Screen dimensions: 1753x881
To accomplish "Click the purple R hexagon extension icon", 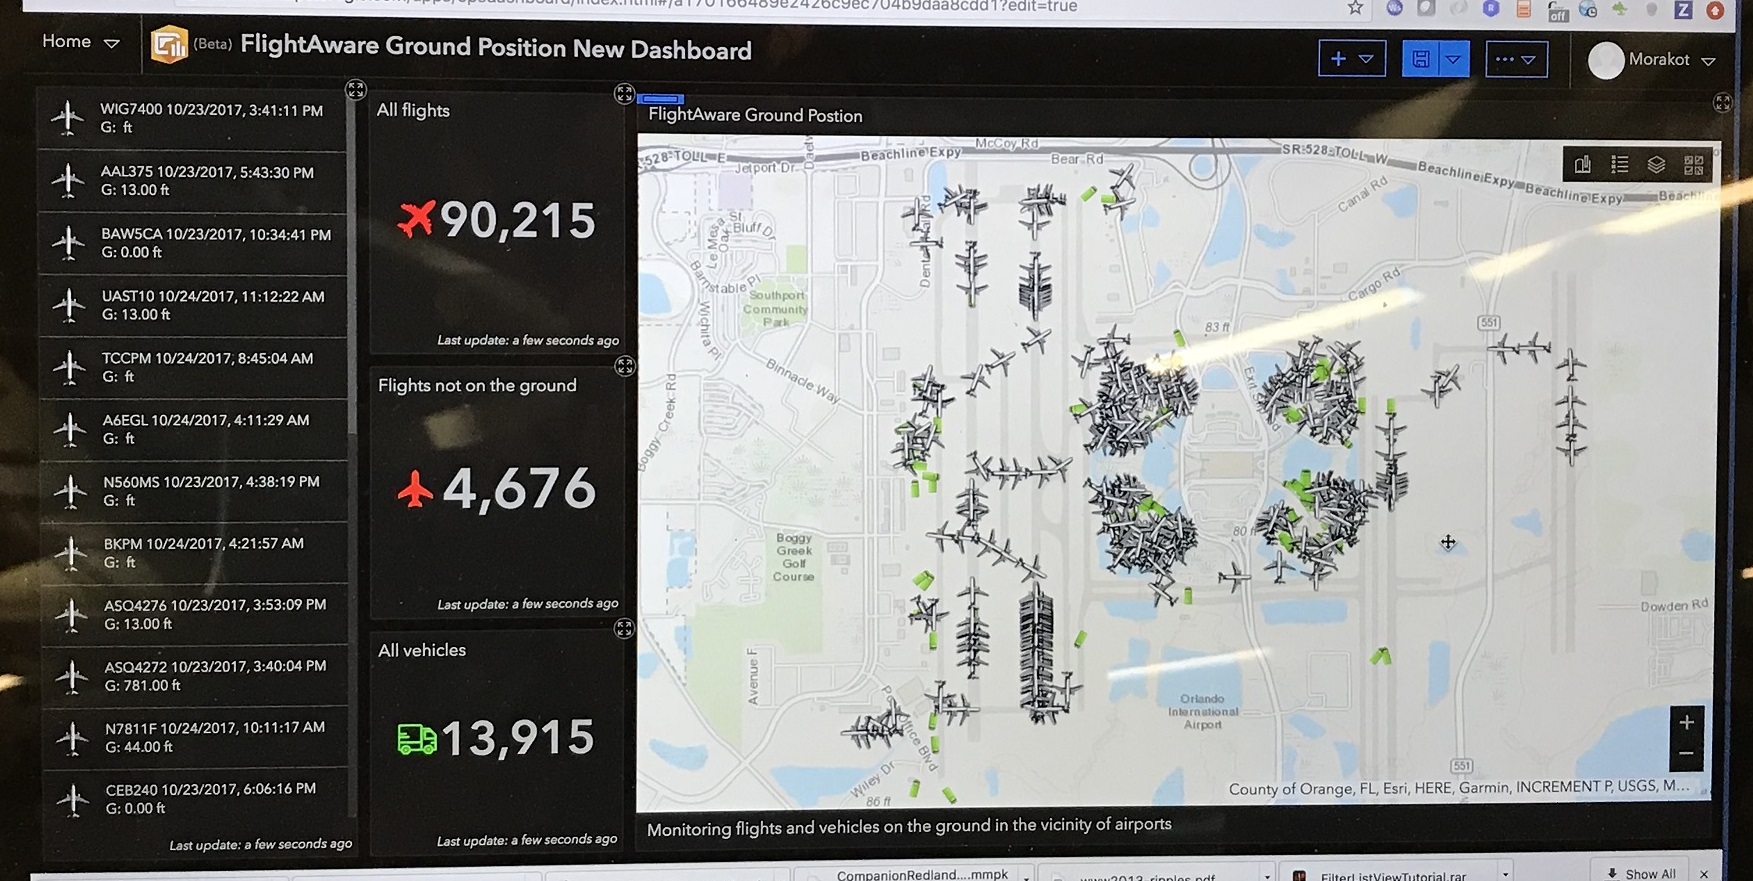I will pyautogui.click(x=1490, y=8).
